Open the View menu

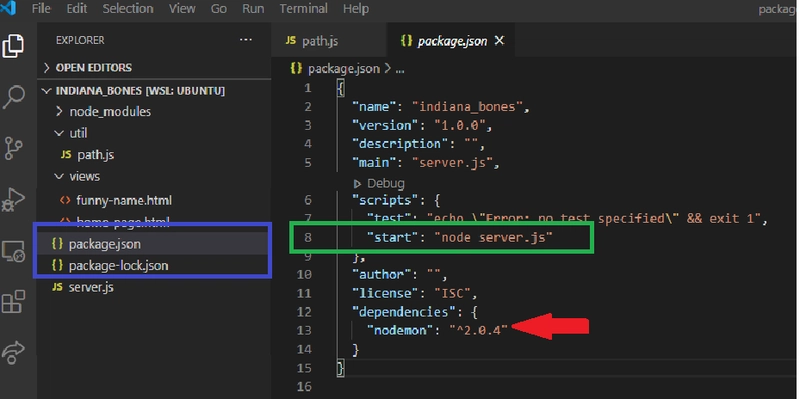tap(182, 9)
